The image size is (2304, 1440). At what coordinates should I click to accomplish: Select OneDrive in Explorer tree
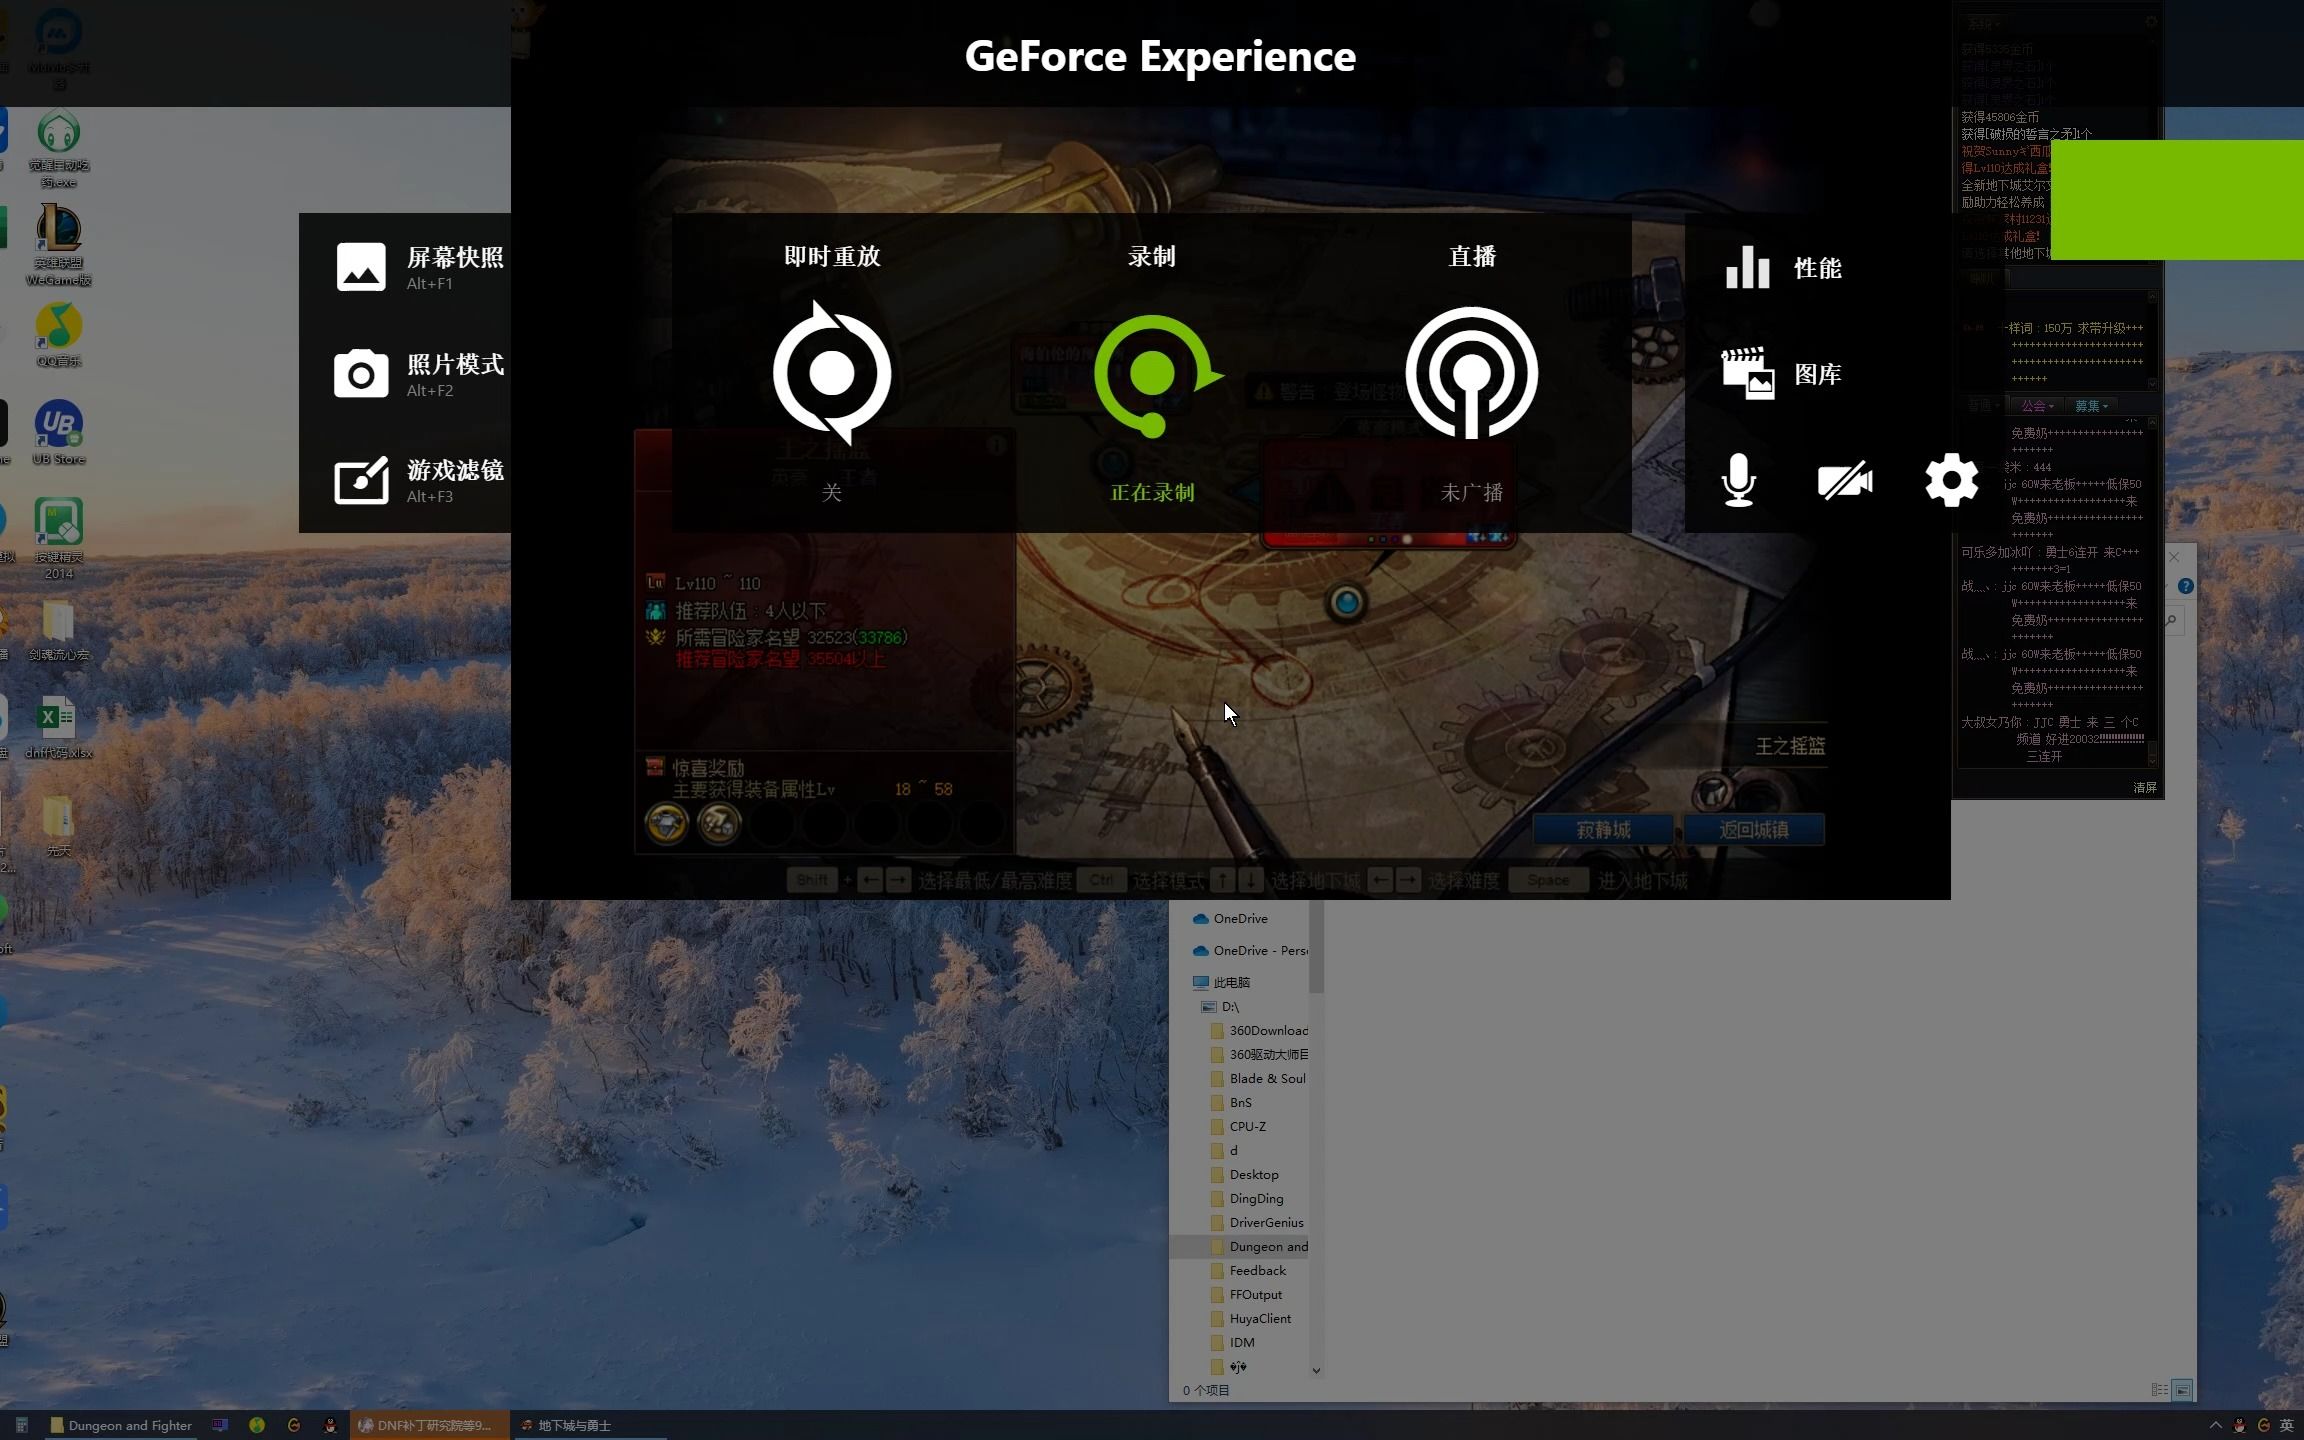tap(1231, 919)
